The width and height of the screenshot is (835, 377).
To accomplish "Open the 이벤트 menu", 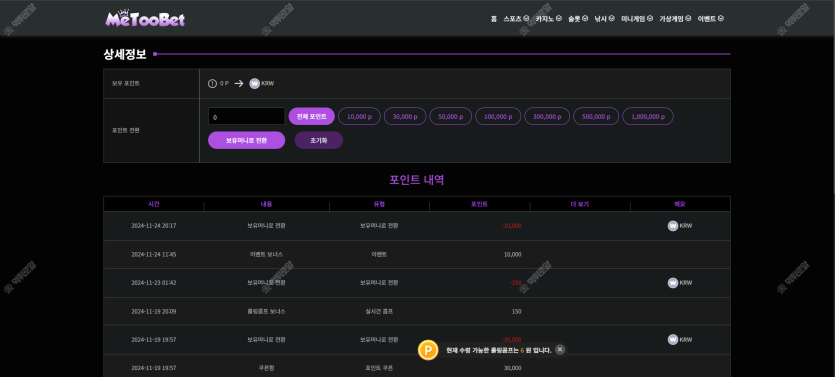I will click(x=707, y=19).
